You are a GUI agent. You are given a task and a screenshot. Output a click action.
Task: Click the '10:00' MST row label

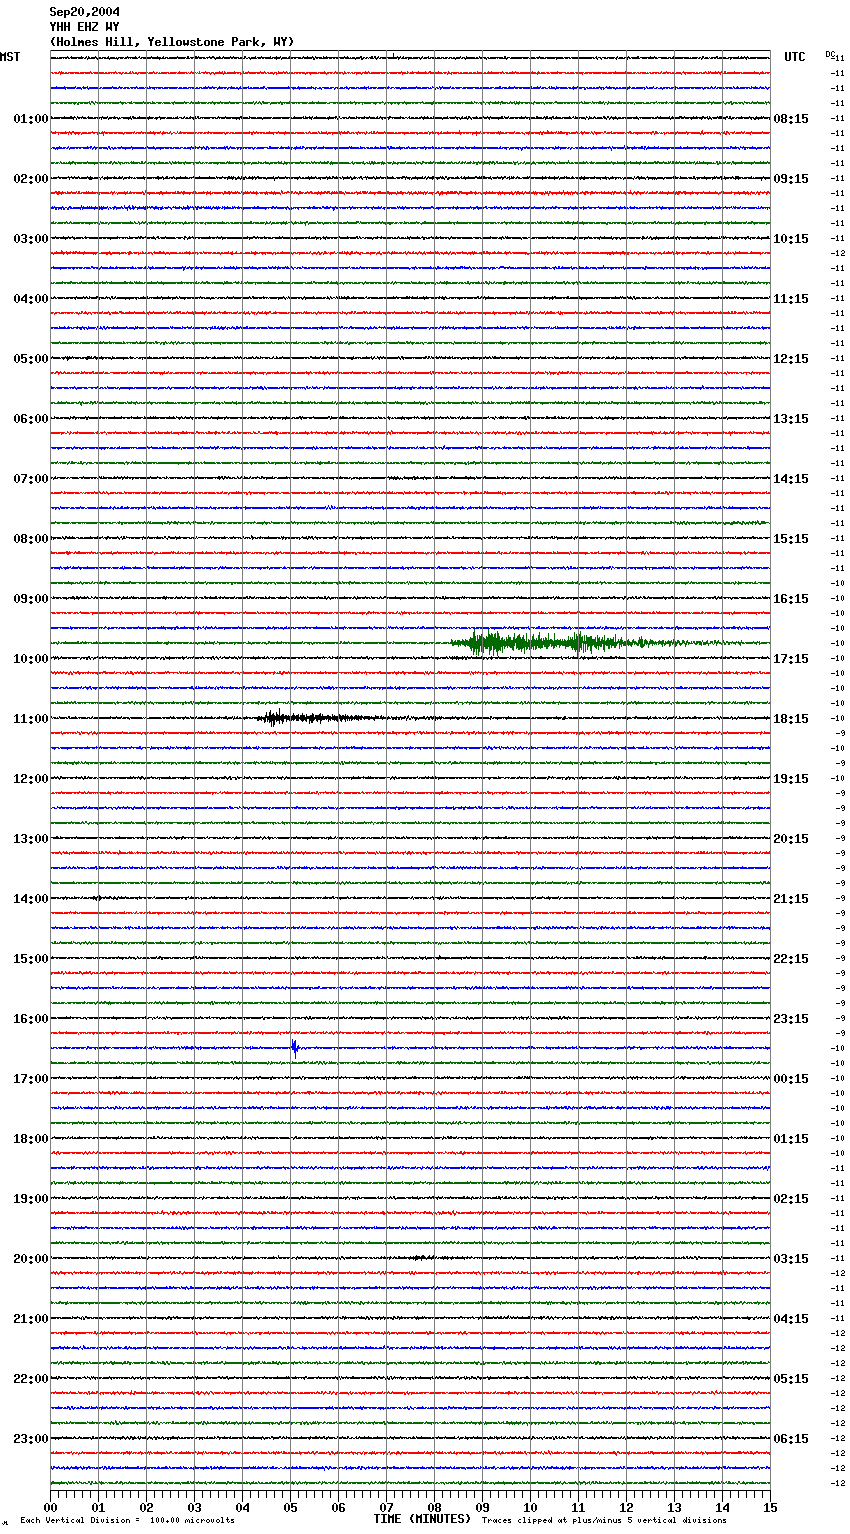[x=31, y=659]
